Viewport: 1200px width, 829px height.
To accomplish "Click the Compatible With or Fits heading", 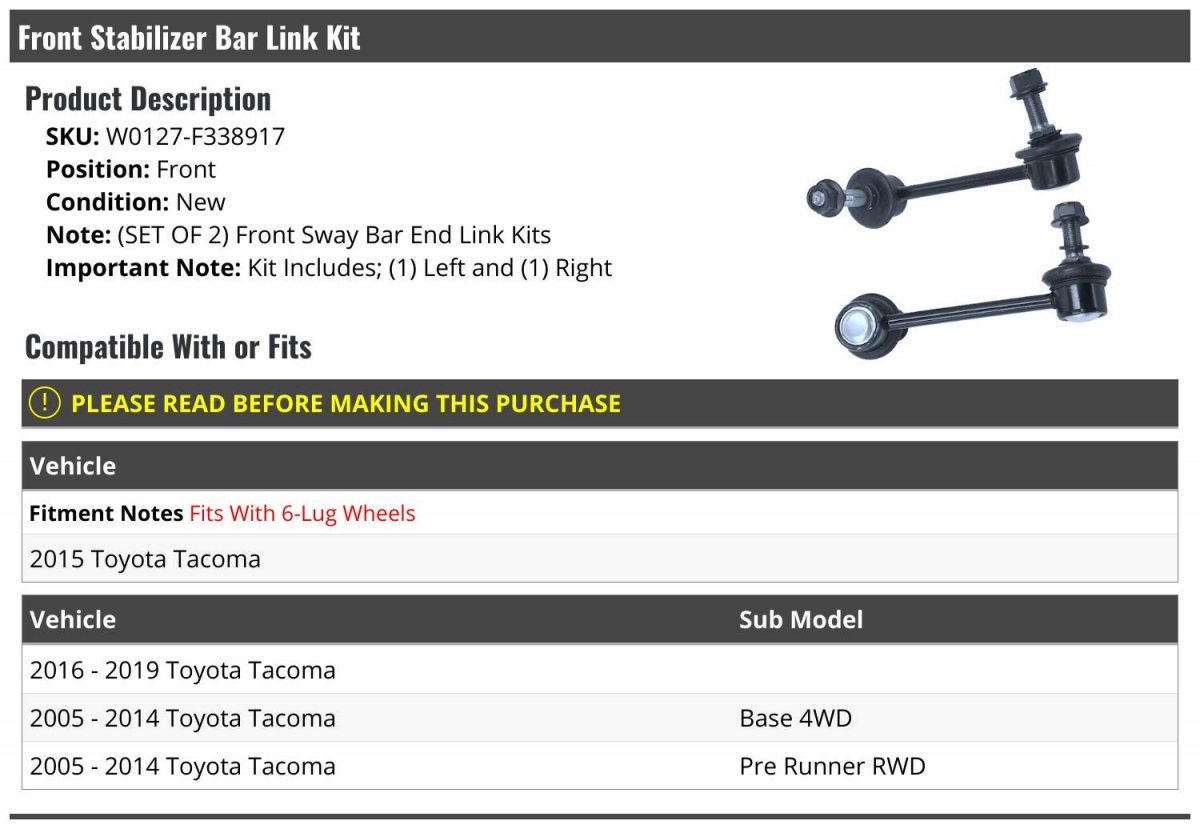I will (x=168, y=347).
